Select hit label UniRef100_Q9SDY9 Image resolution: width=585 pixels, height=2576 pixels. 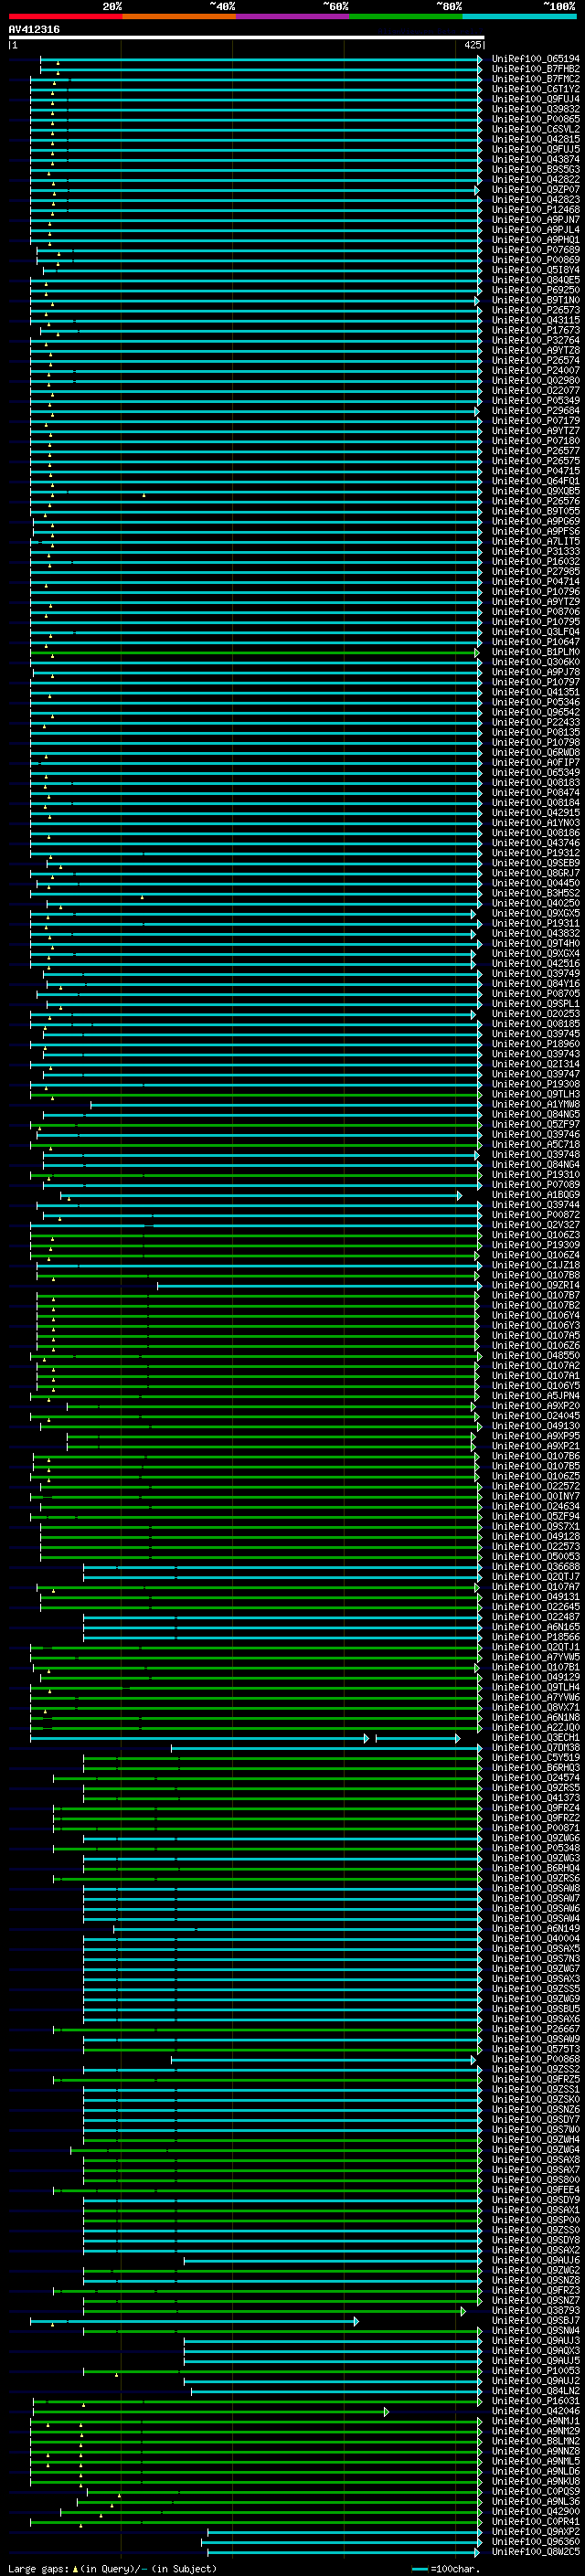[535, 2201]
